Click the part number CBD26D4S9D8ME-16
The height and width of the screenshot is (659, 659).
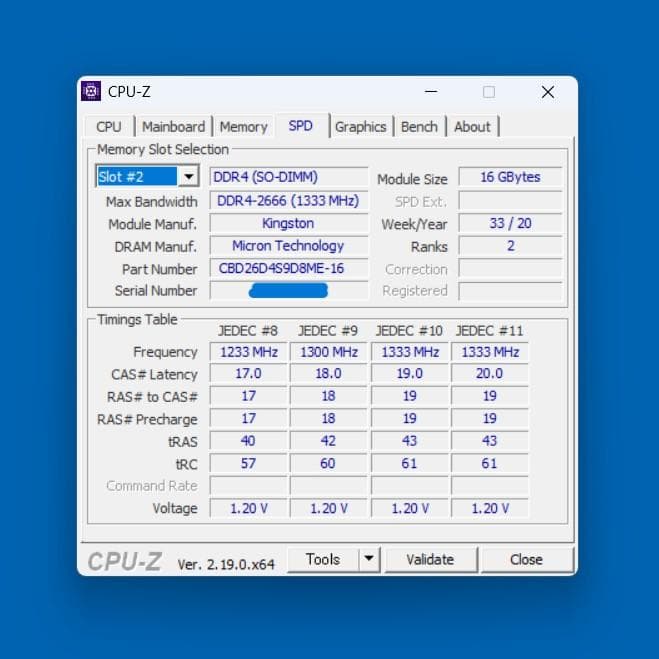pos(289,268)
